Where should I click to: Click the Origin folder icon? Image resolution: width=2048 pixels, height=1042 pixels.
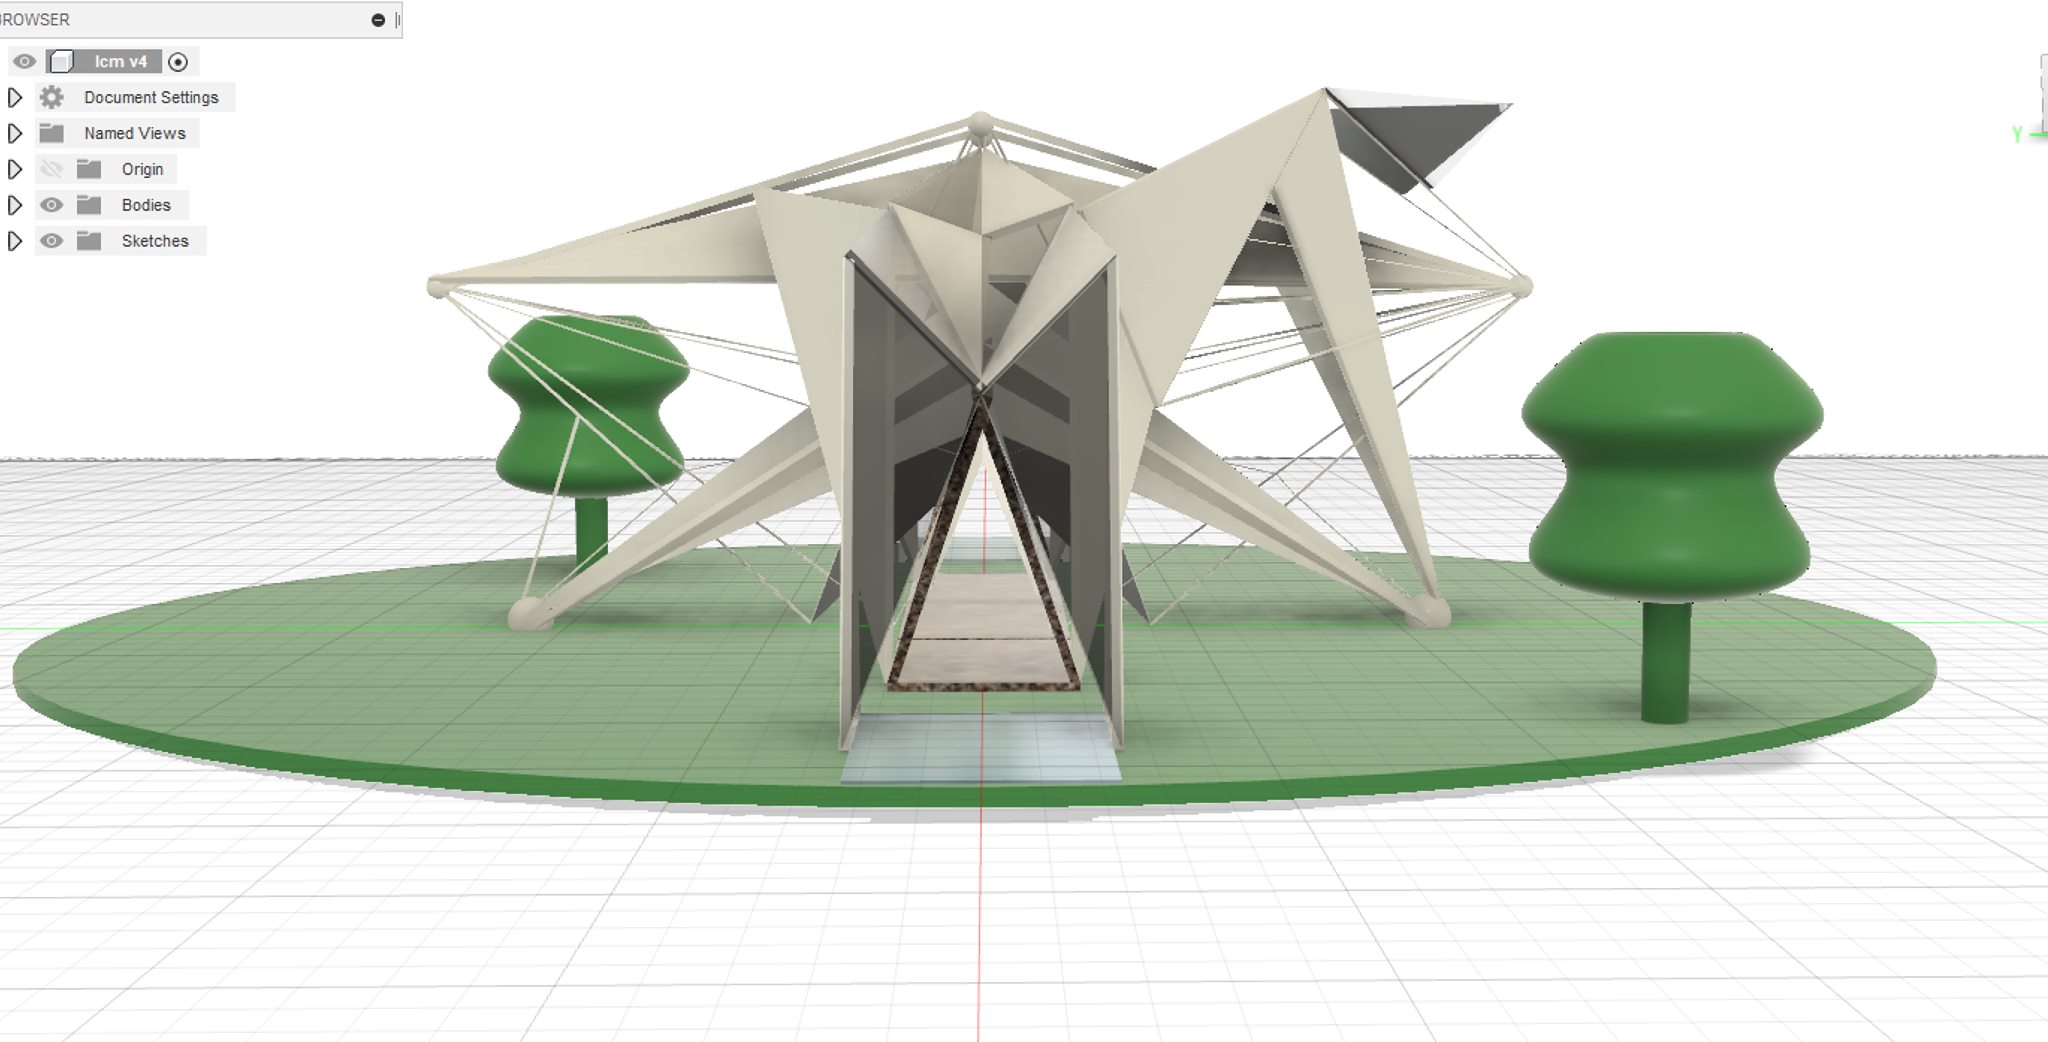[x=89, y=169]
